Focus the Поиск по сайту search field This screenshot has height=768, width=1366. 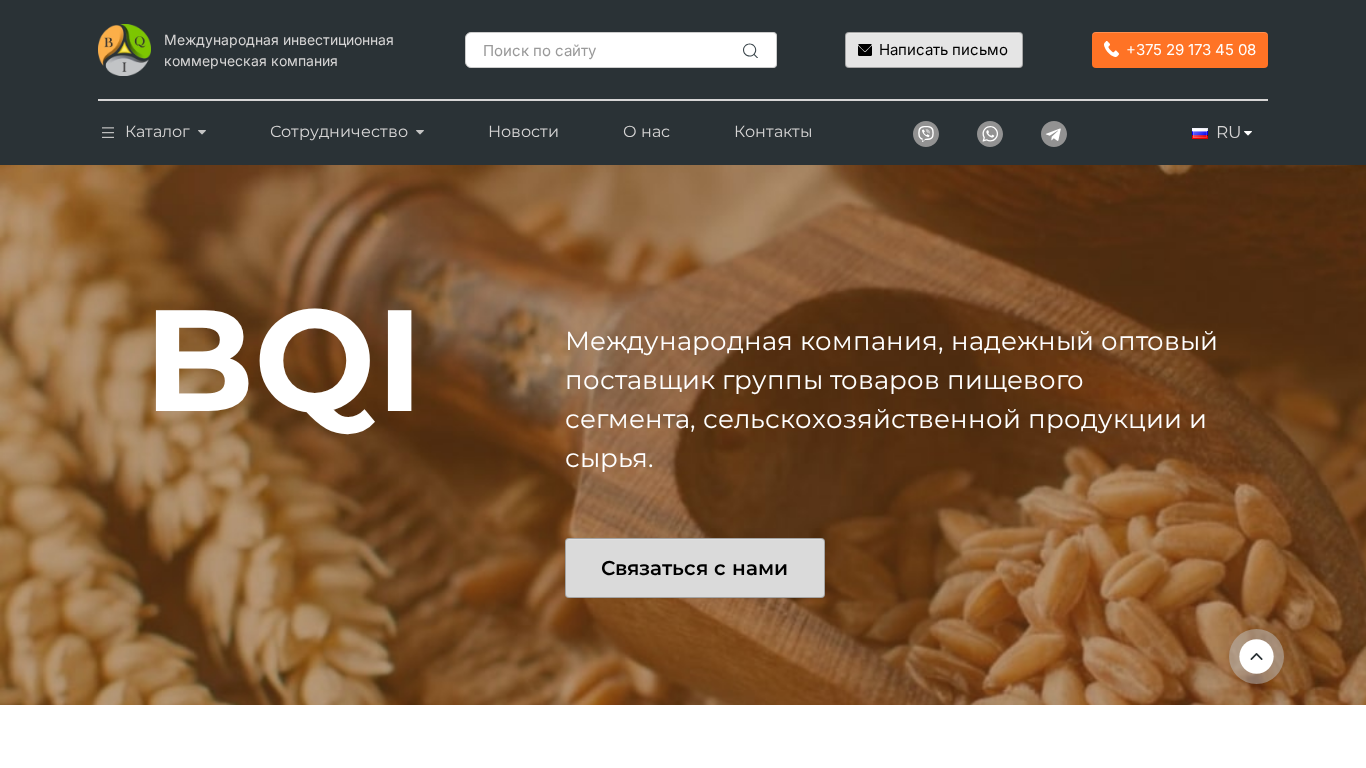coord(621,50)
